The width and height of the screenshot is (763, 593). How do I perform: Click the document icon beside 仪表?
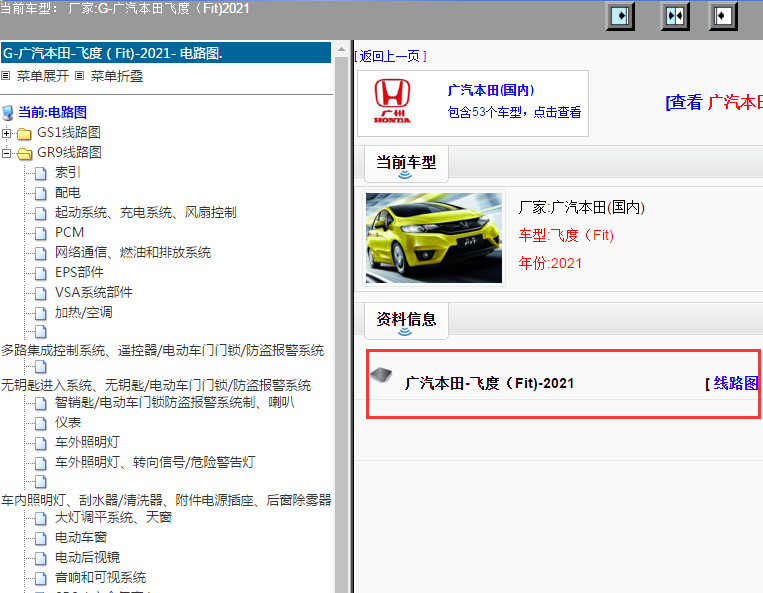tap(41, 423)
